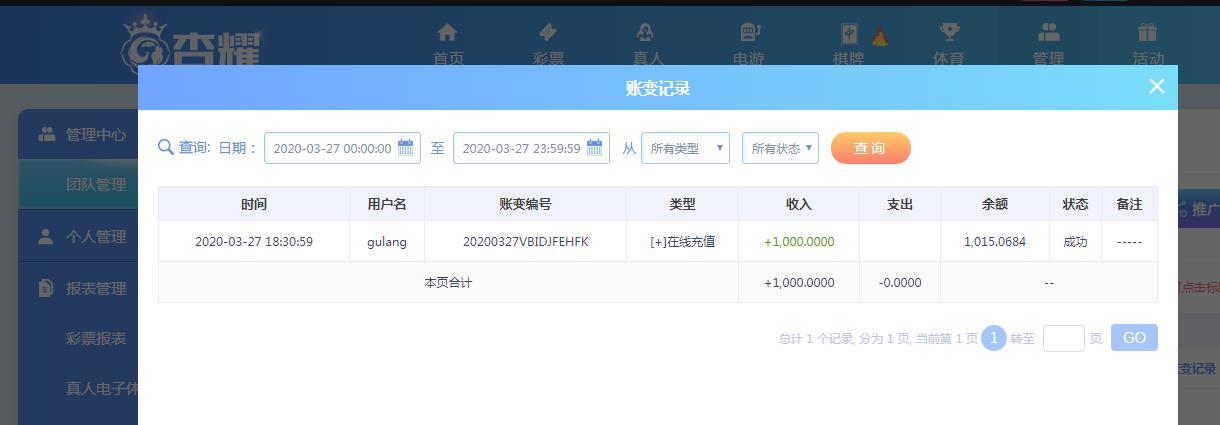Expand the 所有类型 dropdown
This screenshot has height=425, width=1220.
[x=685, y=148]
